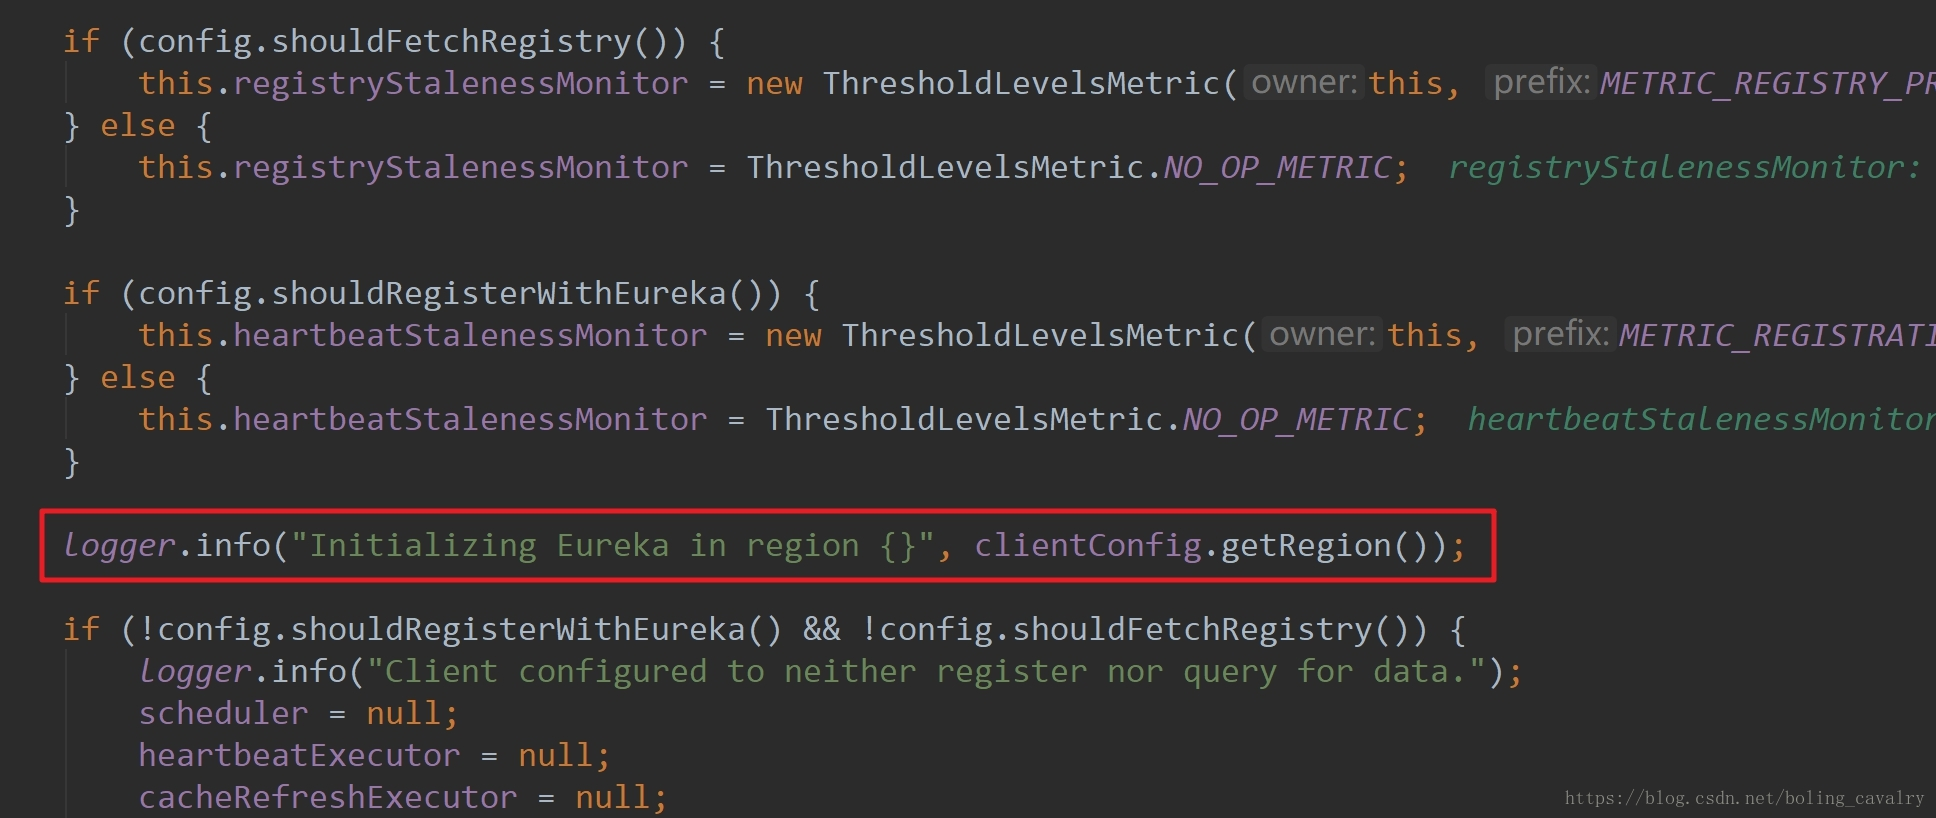The height and width of the screenshot is (818, 1936).
Task: Click negated shouldFetchRegistry call after &&
Action: click(x=1192, y=629)
